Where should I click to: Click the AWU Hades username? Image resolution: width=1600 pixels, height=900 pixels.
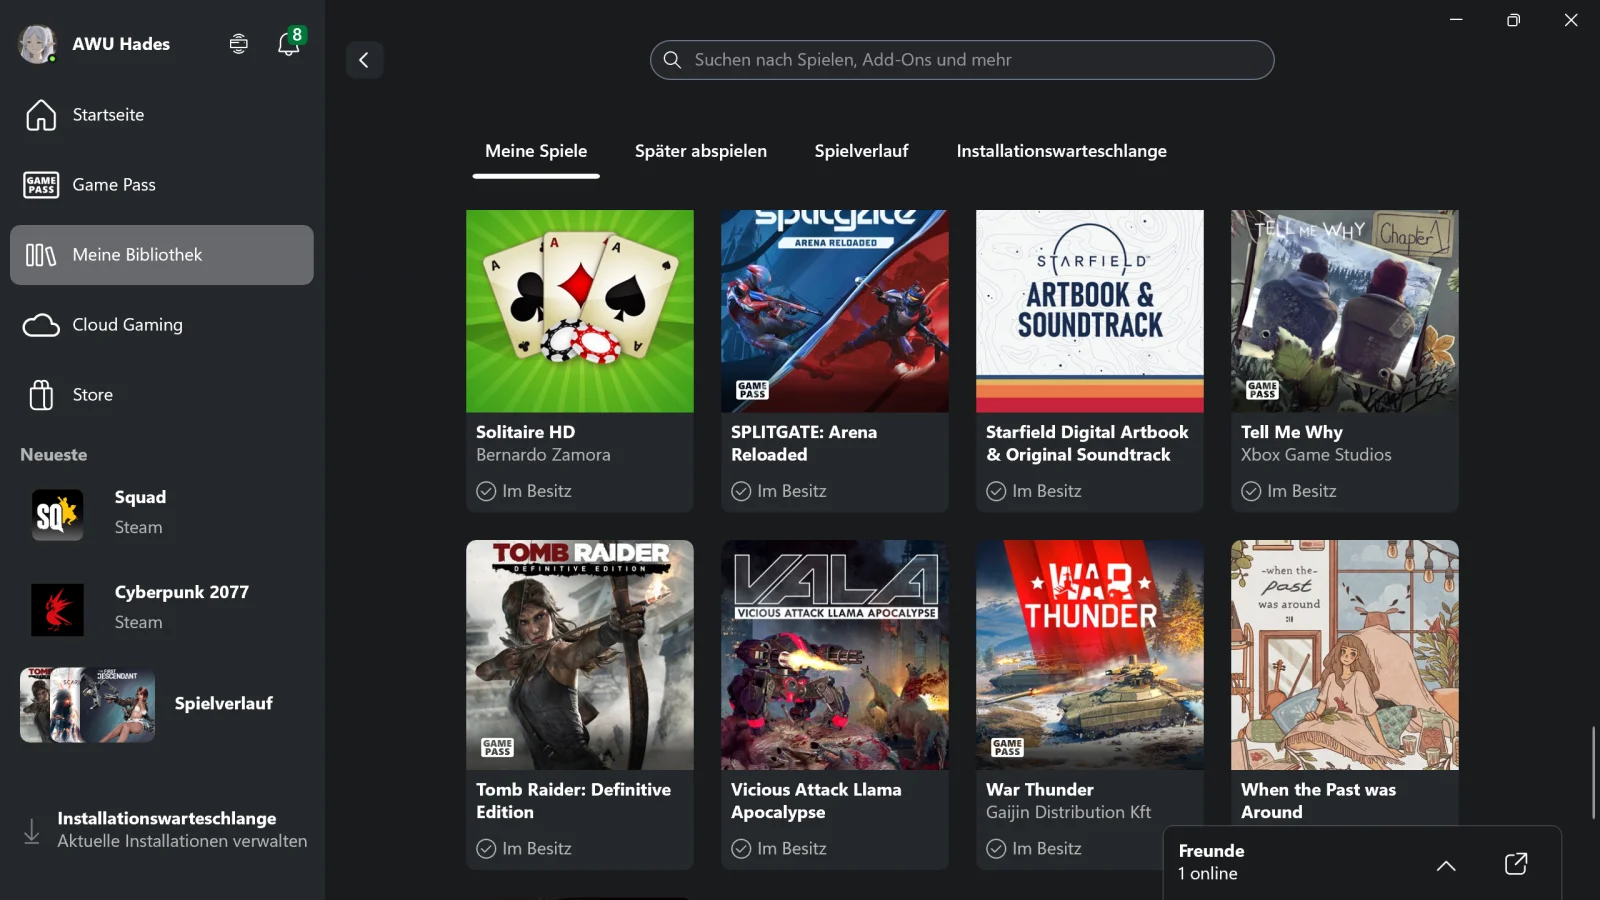pyautogui.click(x=121, y=44)
